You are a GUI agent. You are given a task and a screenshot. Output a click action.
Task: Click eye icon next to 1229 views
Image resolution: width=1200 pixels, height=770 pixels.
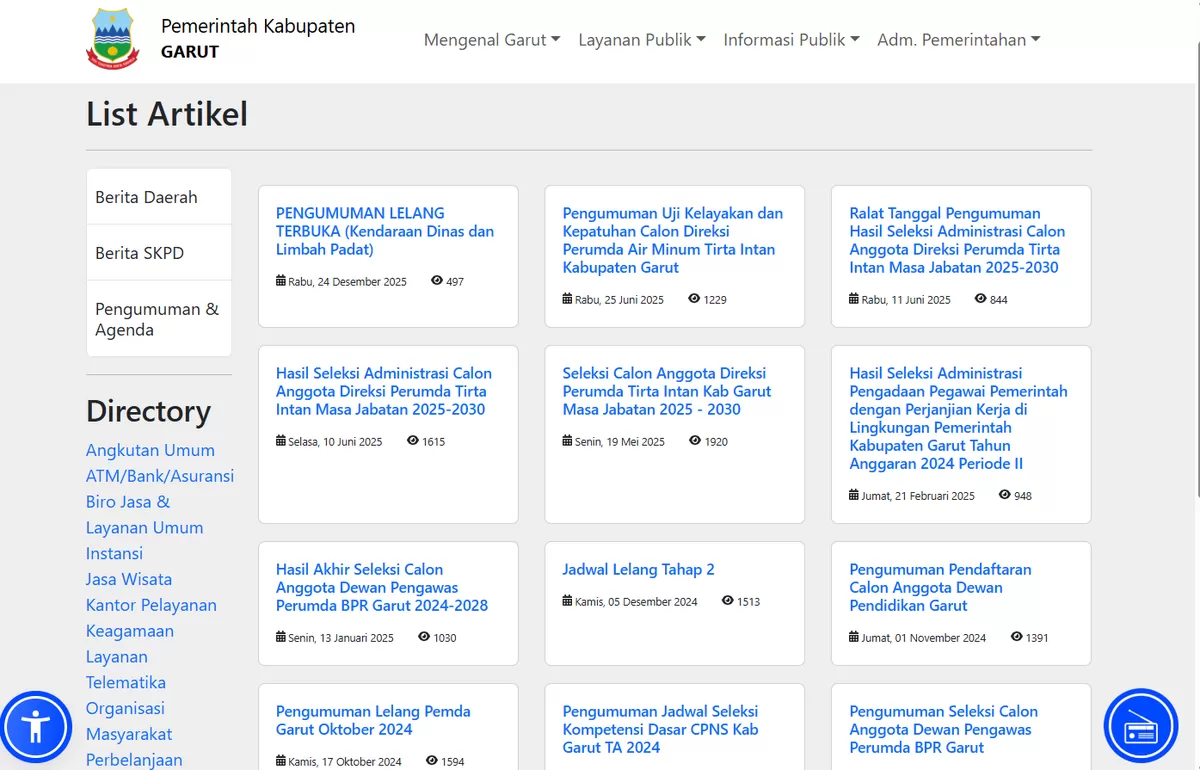point(694,299)
